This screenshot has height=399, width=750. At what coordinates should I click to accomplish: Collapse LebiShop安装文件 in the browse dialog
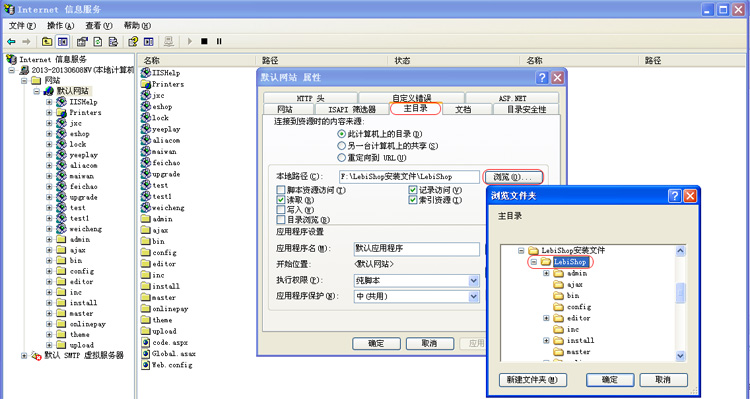click(521, 251)
